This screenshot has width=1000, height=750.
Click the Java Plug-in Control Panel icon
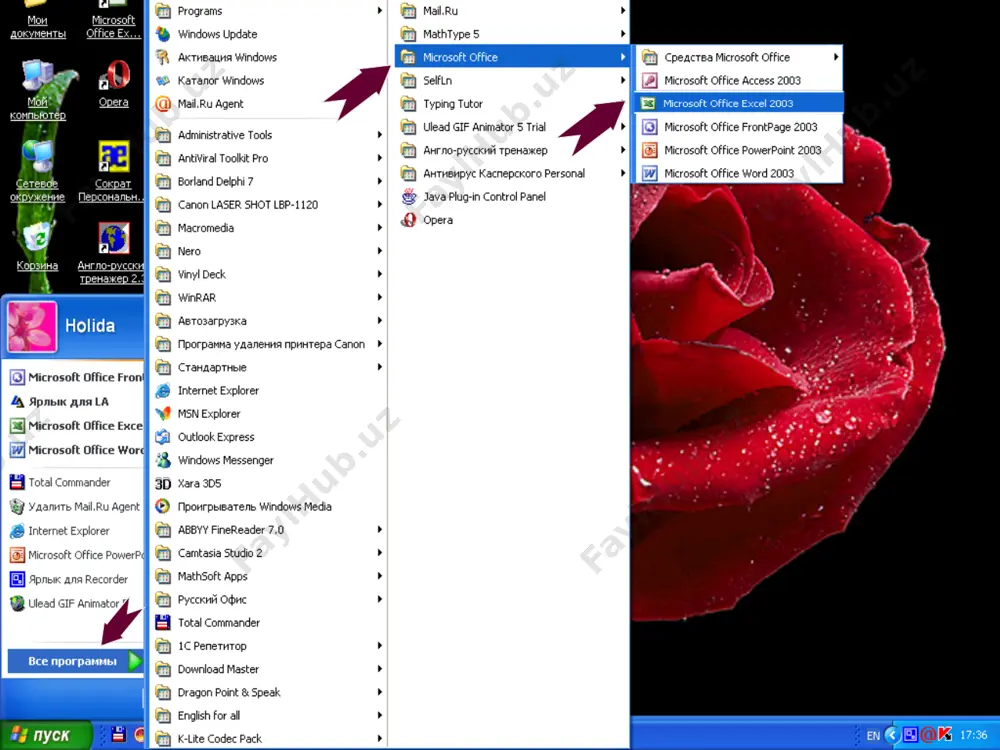tap(408, 196)
